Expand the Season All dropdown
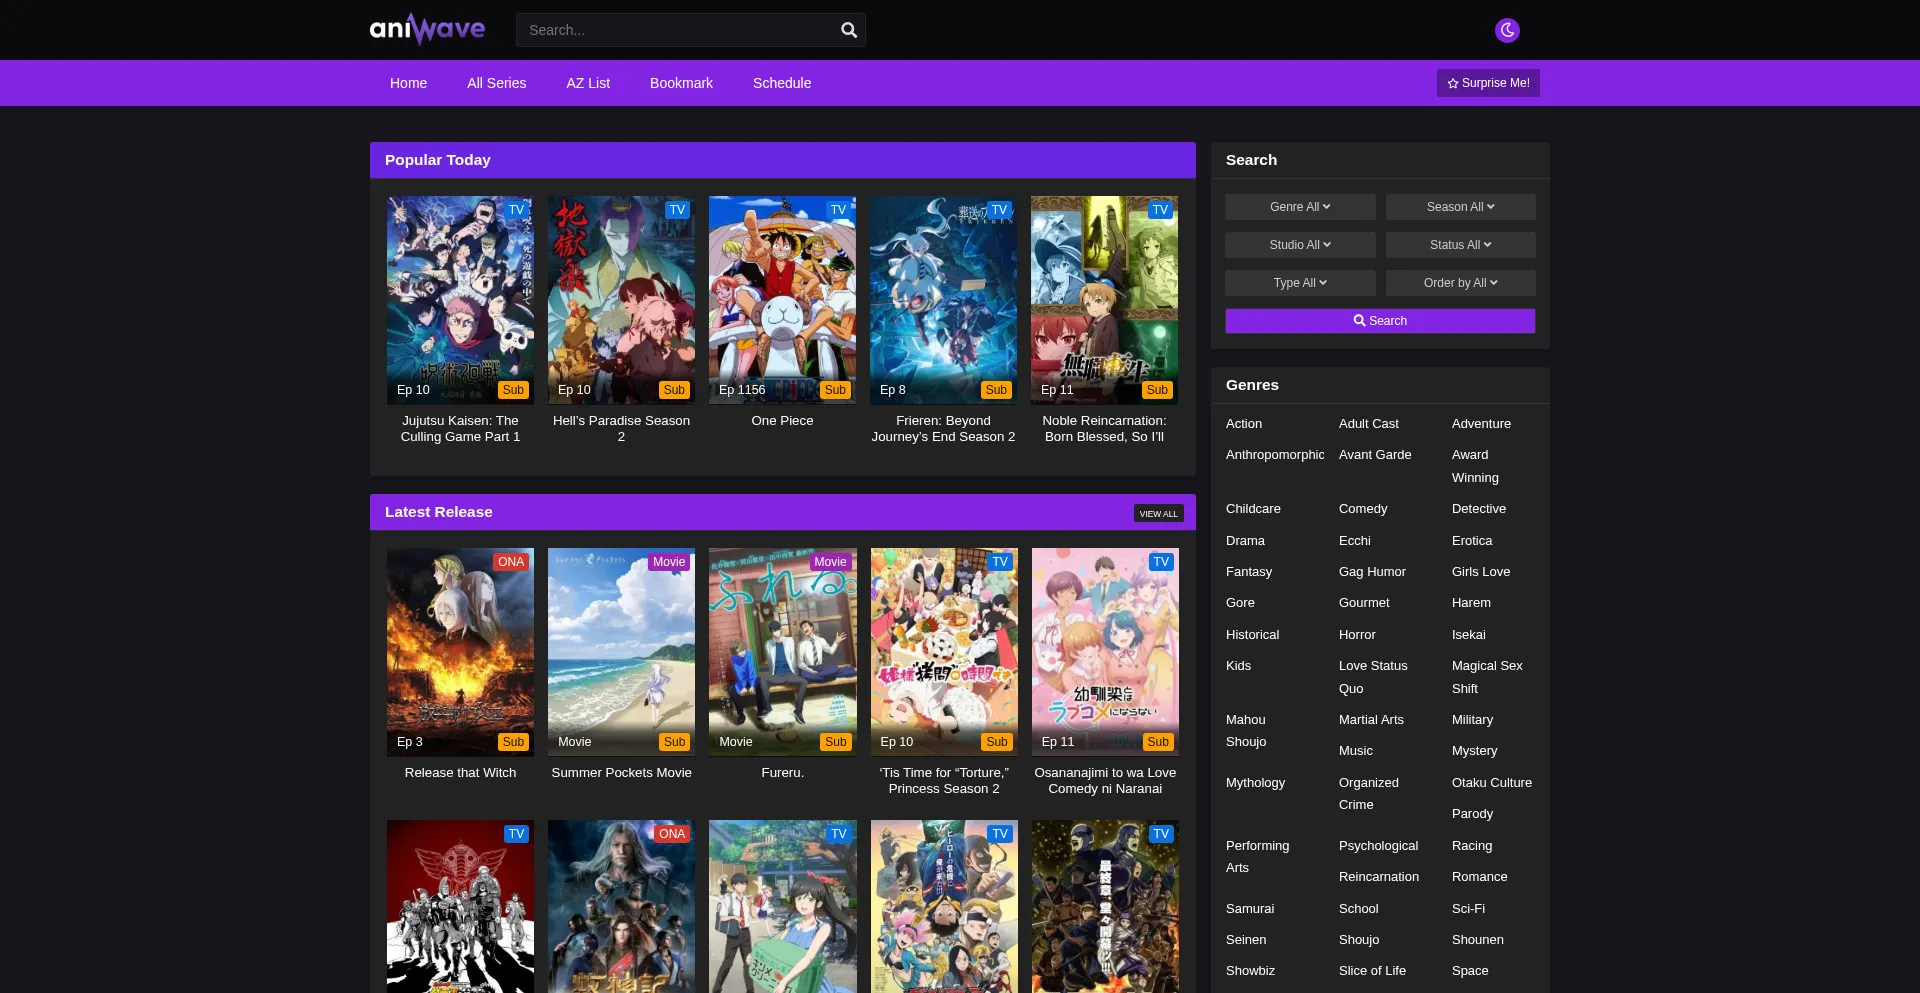This screenshot has width=1920, height=993. coord(1460,207)
